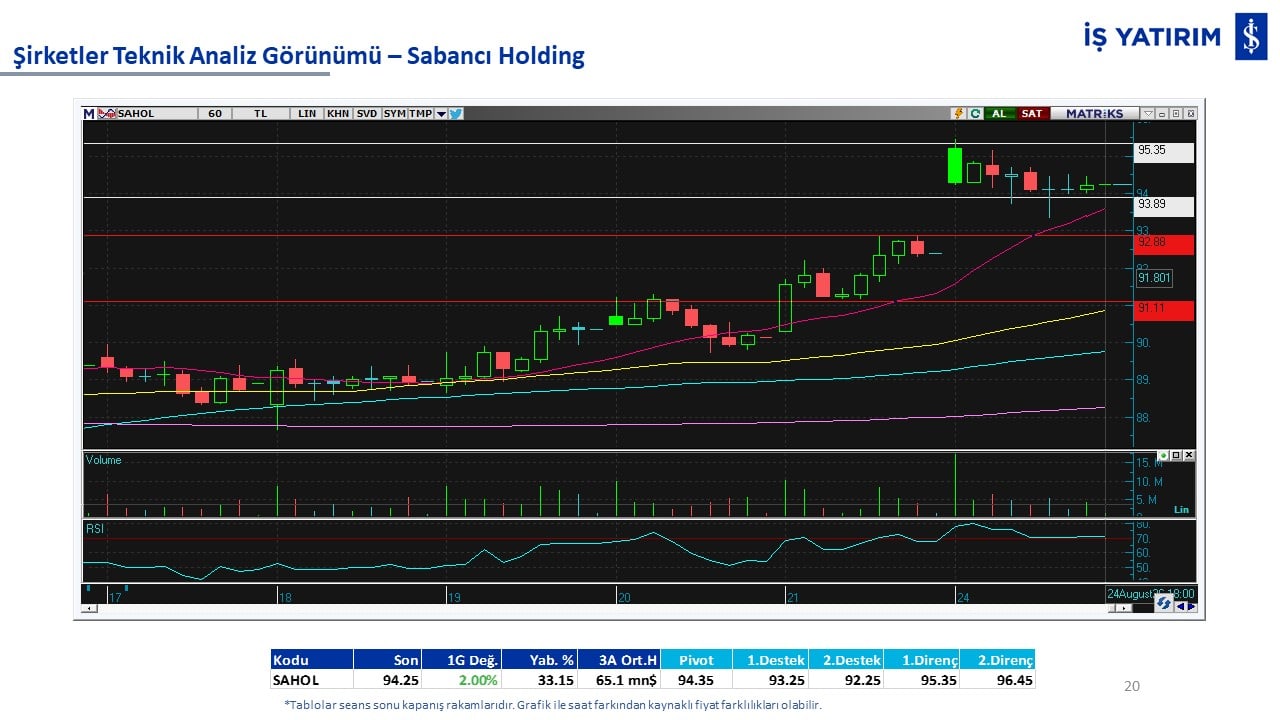The height and width of the screenshot is (720, 1280).
Task: Click the Kodu column header
Action: click(x=312, y=660)
